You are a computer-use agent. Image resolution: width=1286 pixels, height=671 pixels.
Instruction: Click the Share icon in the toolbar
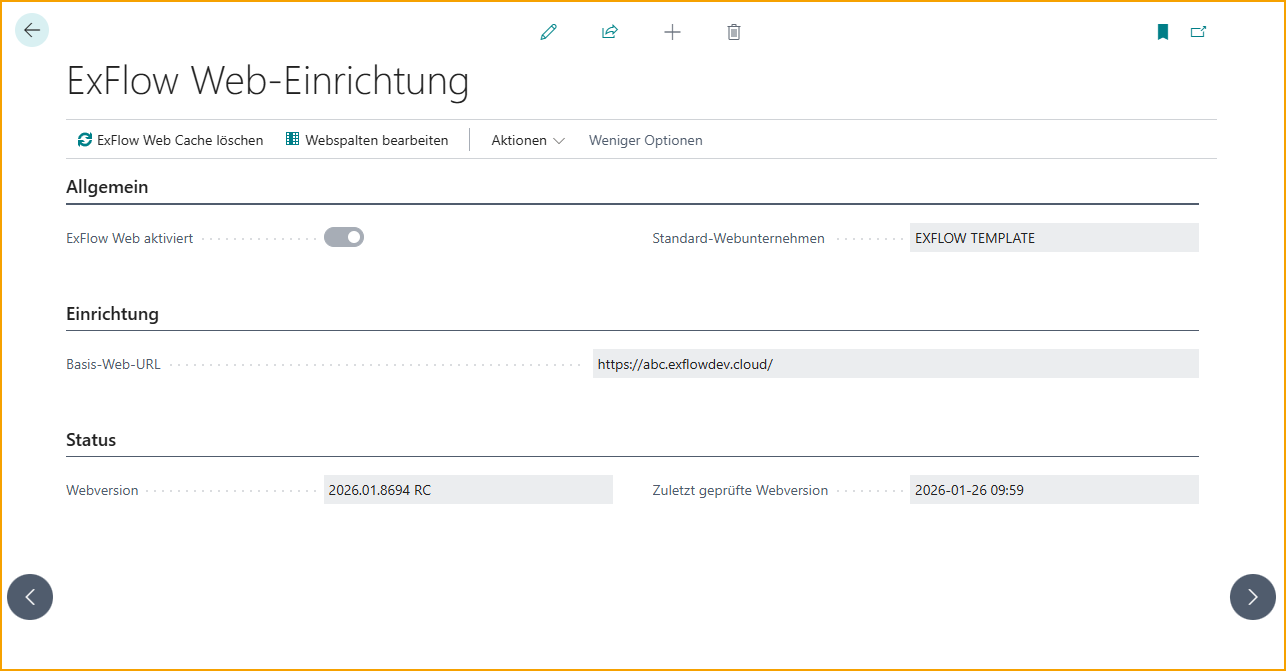tap(610, 31)
